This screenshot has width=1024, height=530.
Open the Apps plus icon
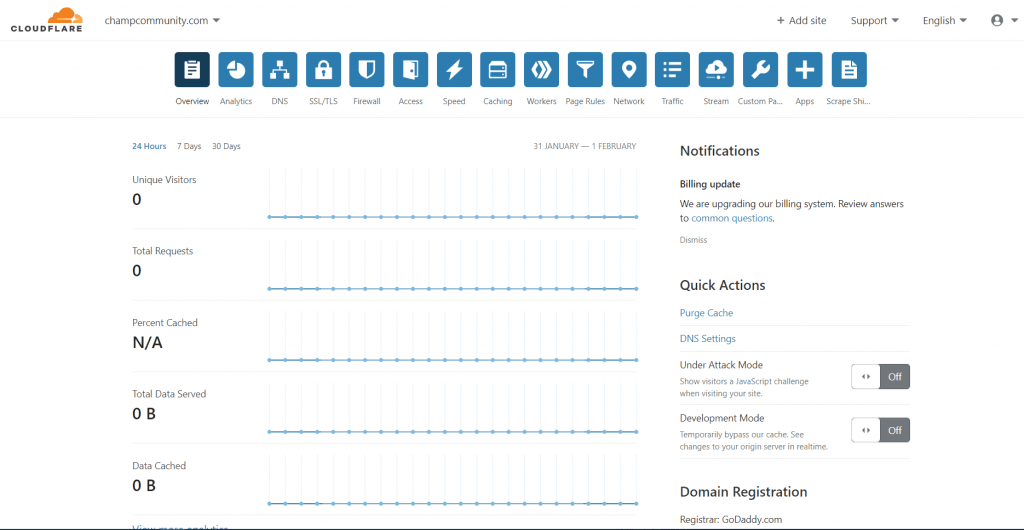pos(805,70)
